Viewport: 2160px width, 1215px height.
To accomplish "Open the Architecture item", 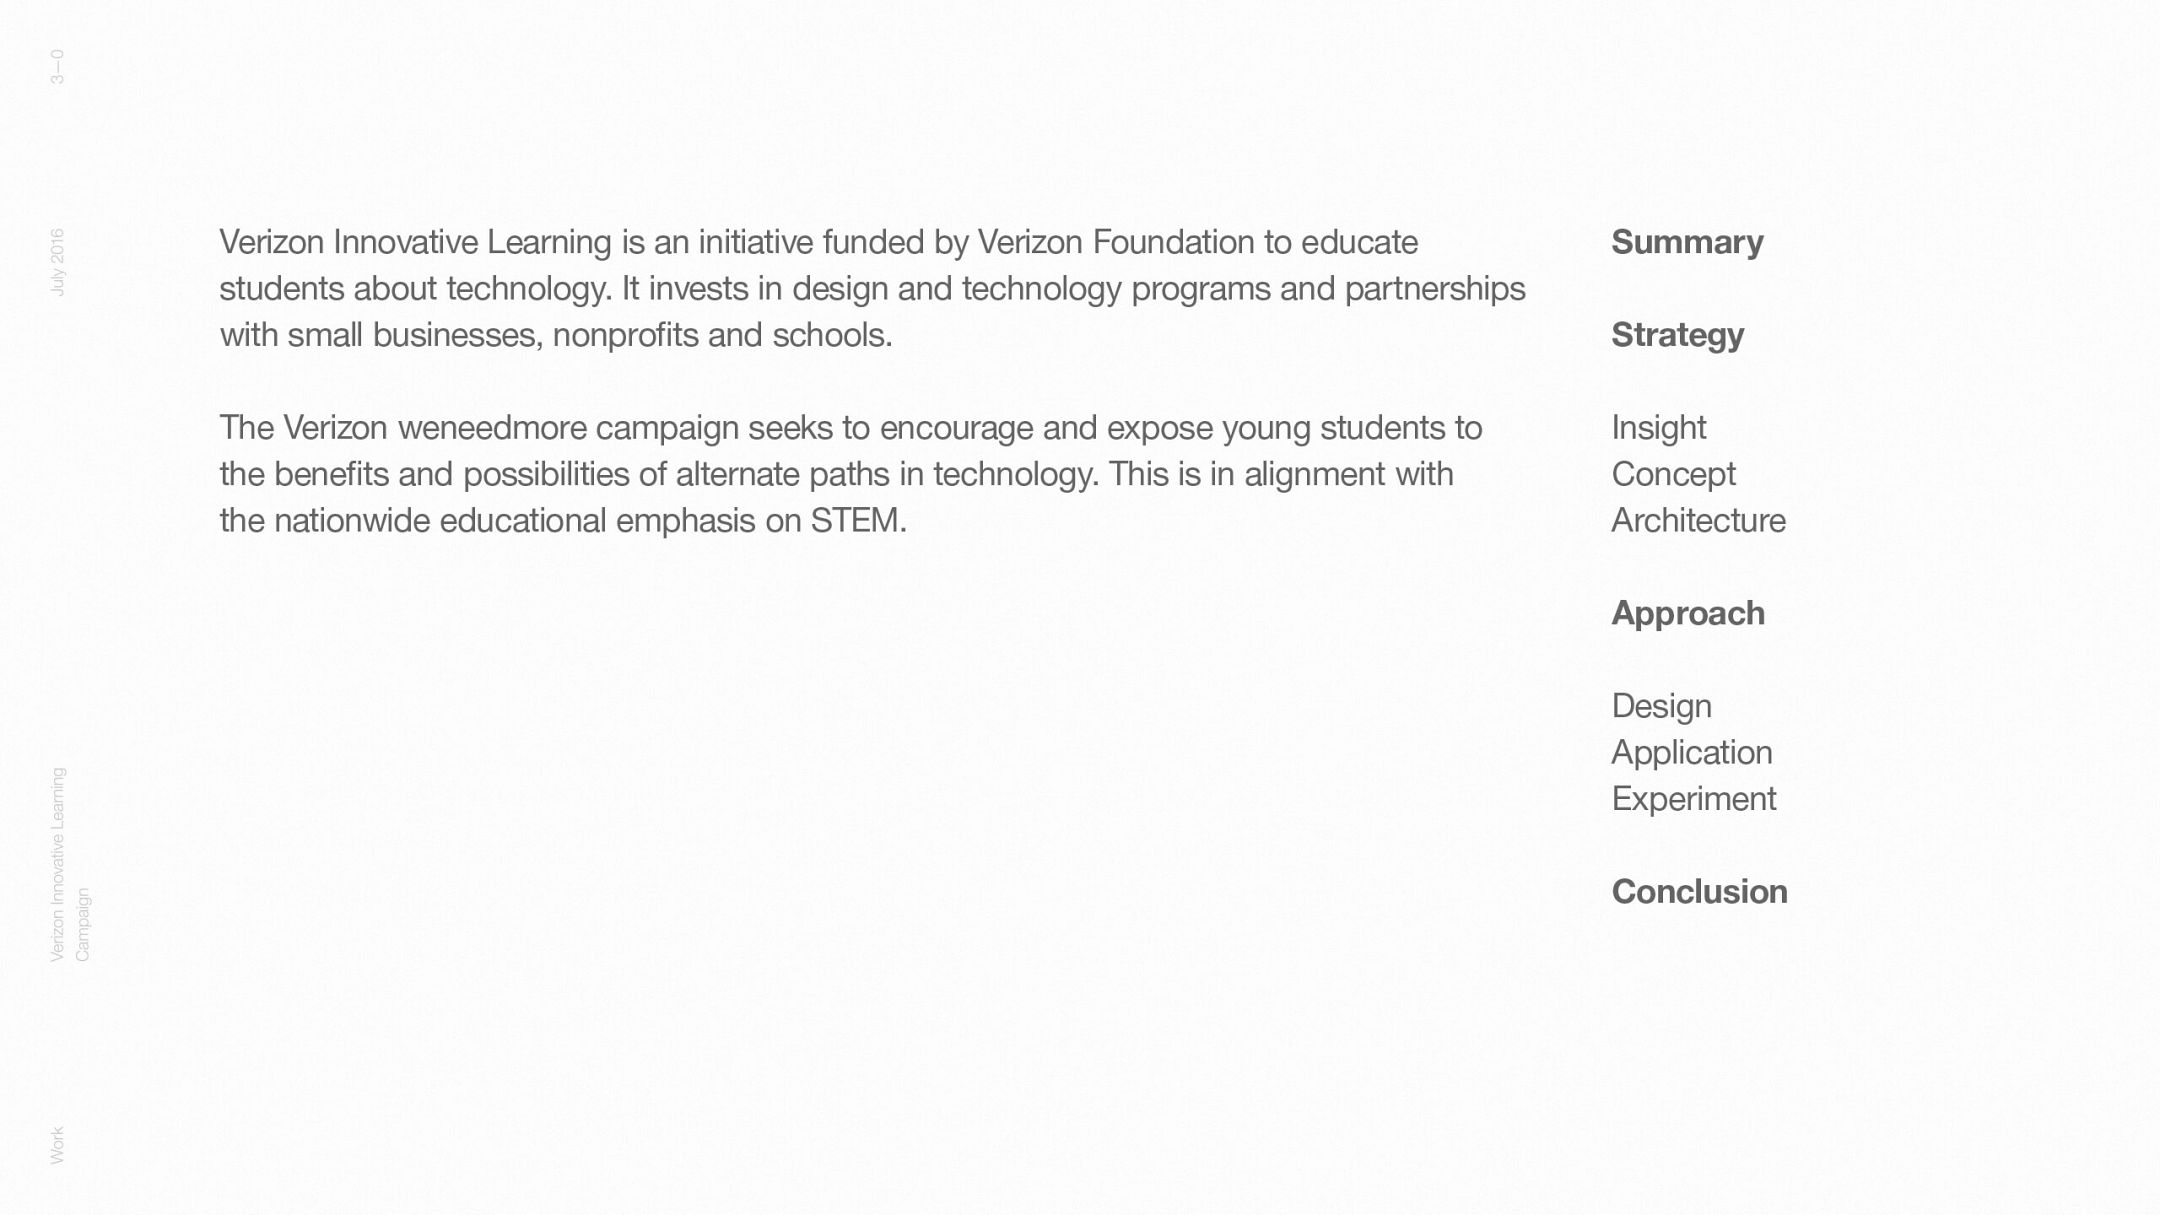I will pos(1698,521).
